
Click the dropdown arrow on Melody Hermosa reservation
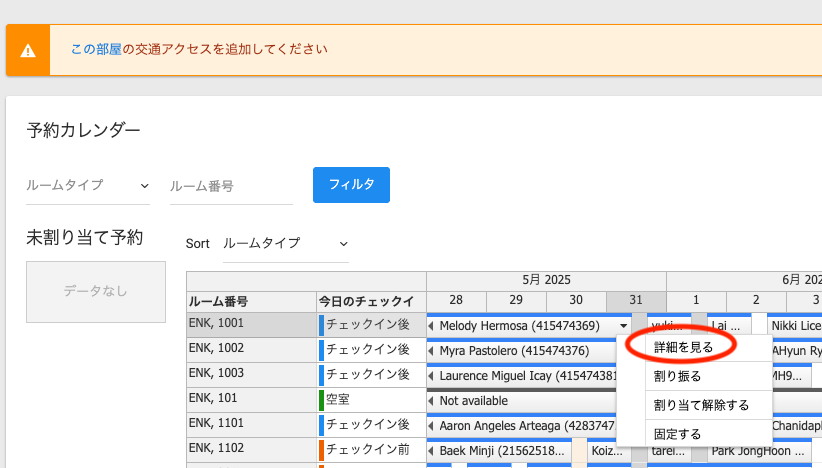[624, 326]
